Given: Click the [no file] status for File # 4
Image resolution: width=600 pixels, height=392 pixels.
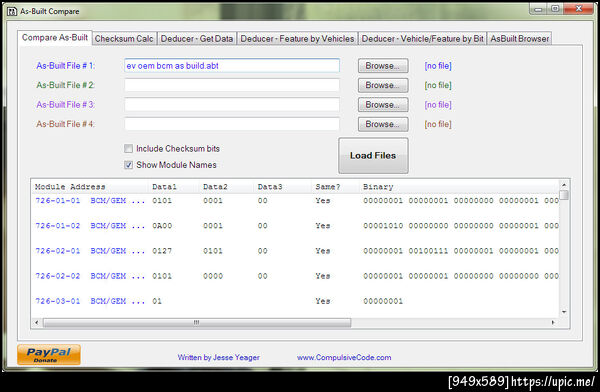Looking at the screenshot, I should (x=438, y=124).
